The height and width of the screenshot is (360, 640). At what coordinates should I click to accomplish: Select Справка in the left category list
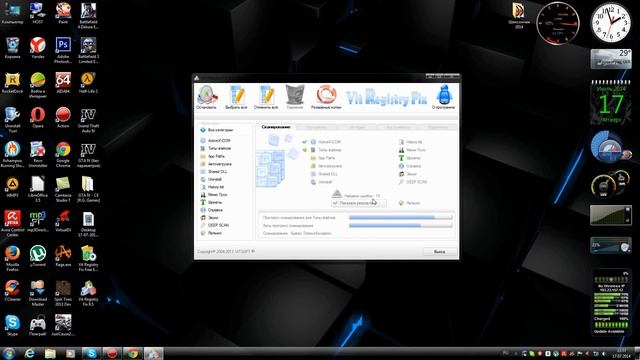pyautogui.click(x=211, y=210)
